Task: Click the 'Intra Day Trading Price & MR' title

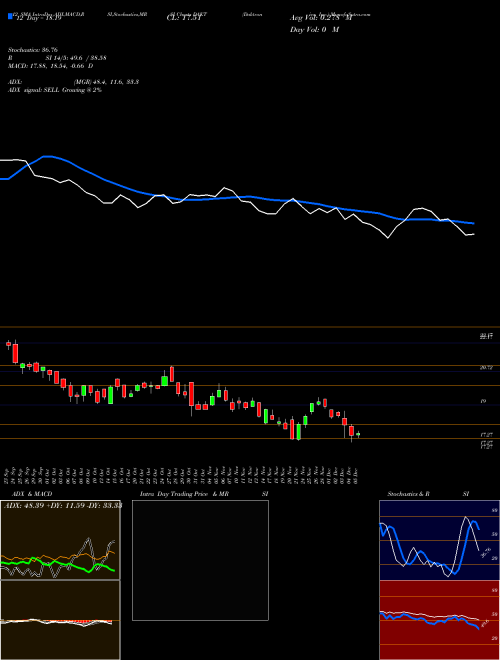Action: 184,494
